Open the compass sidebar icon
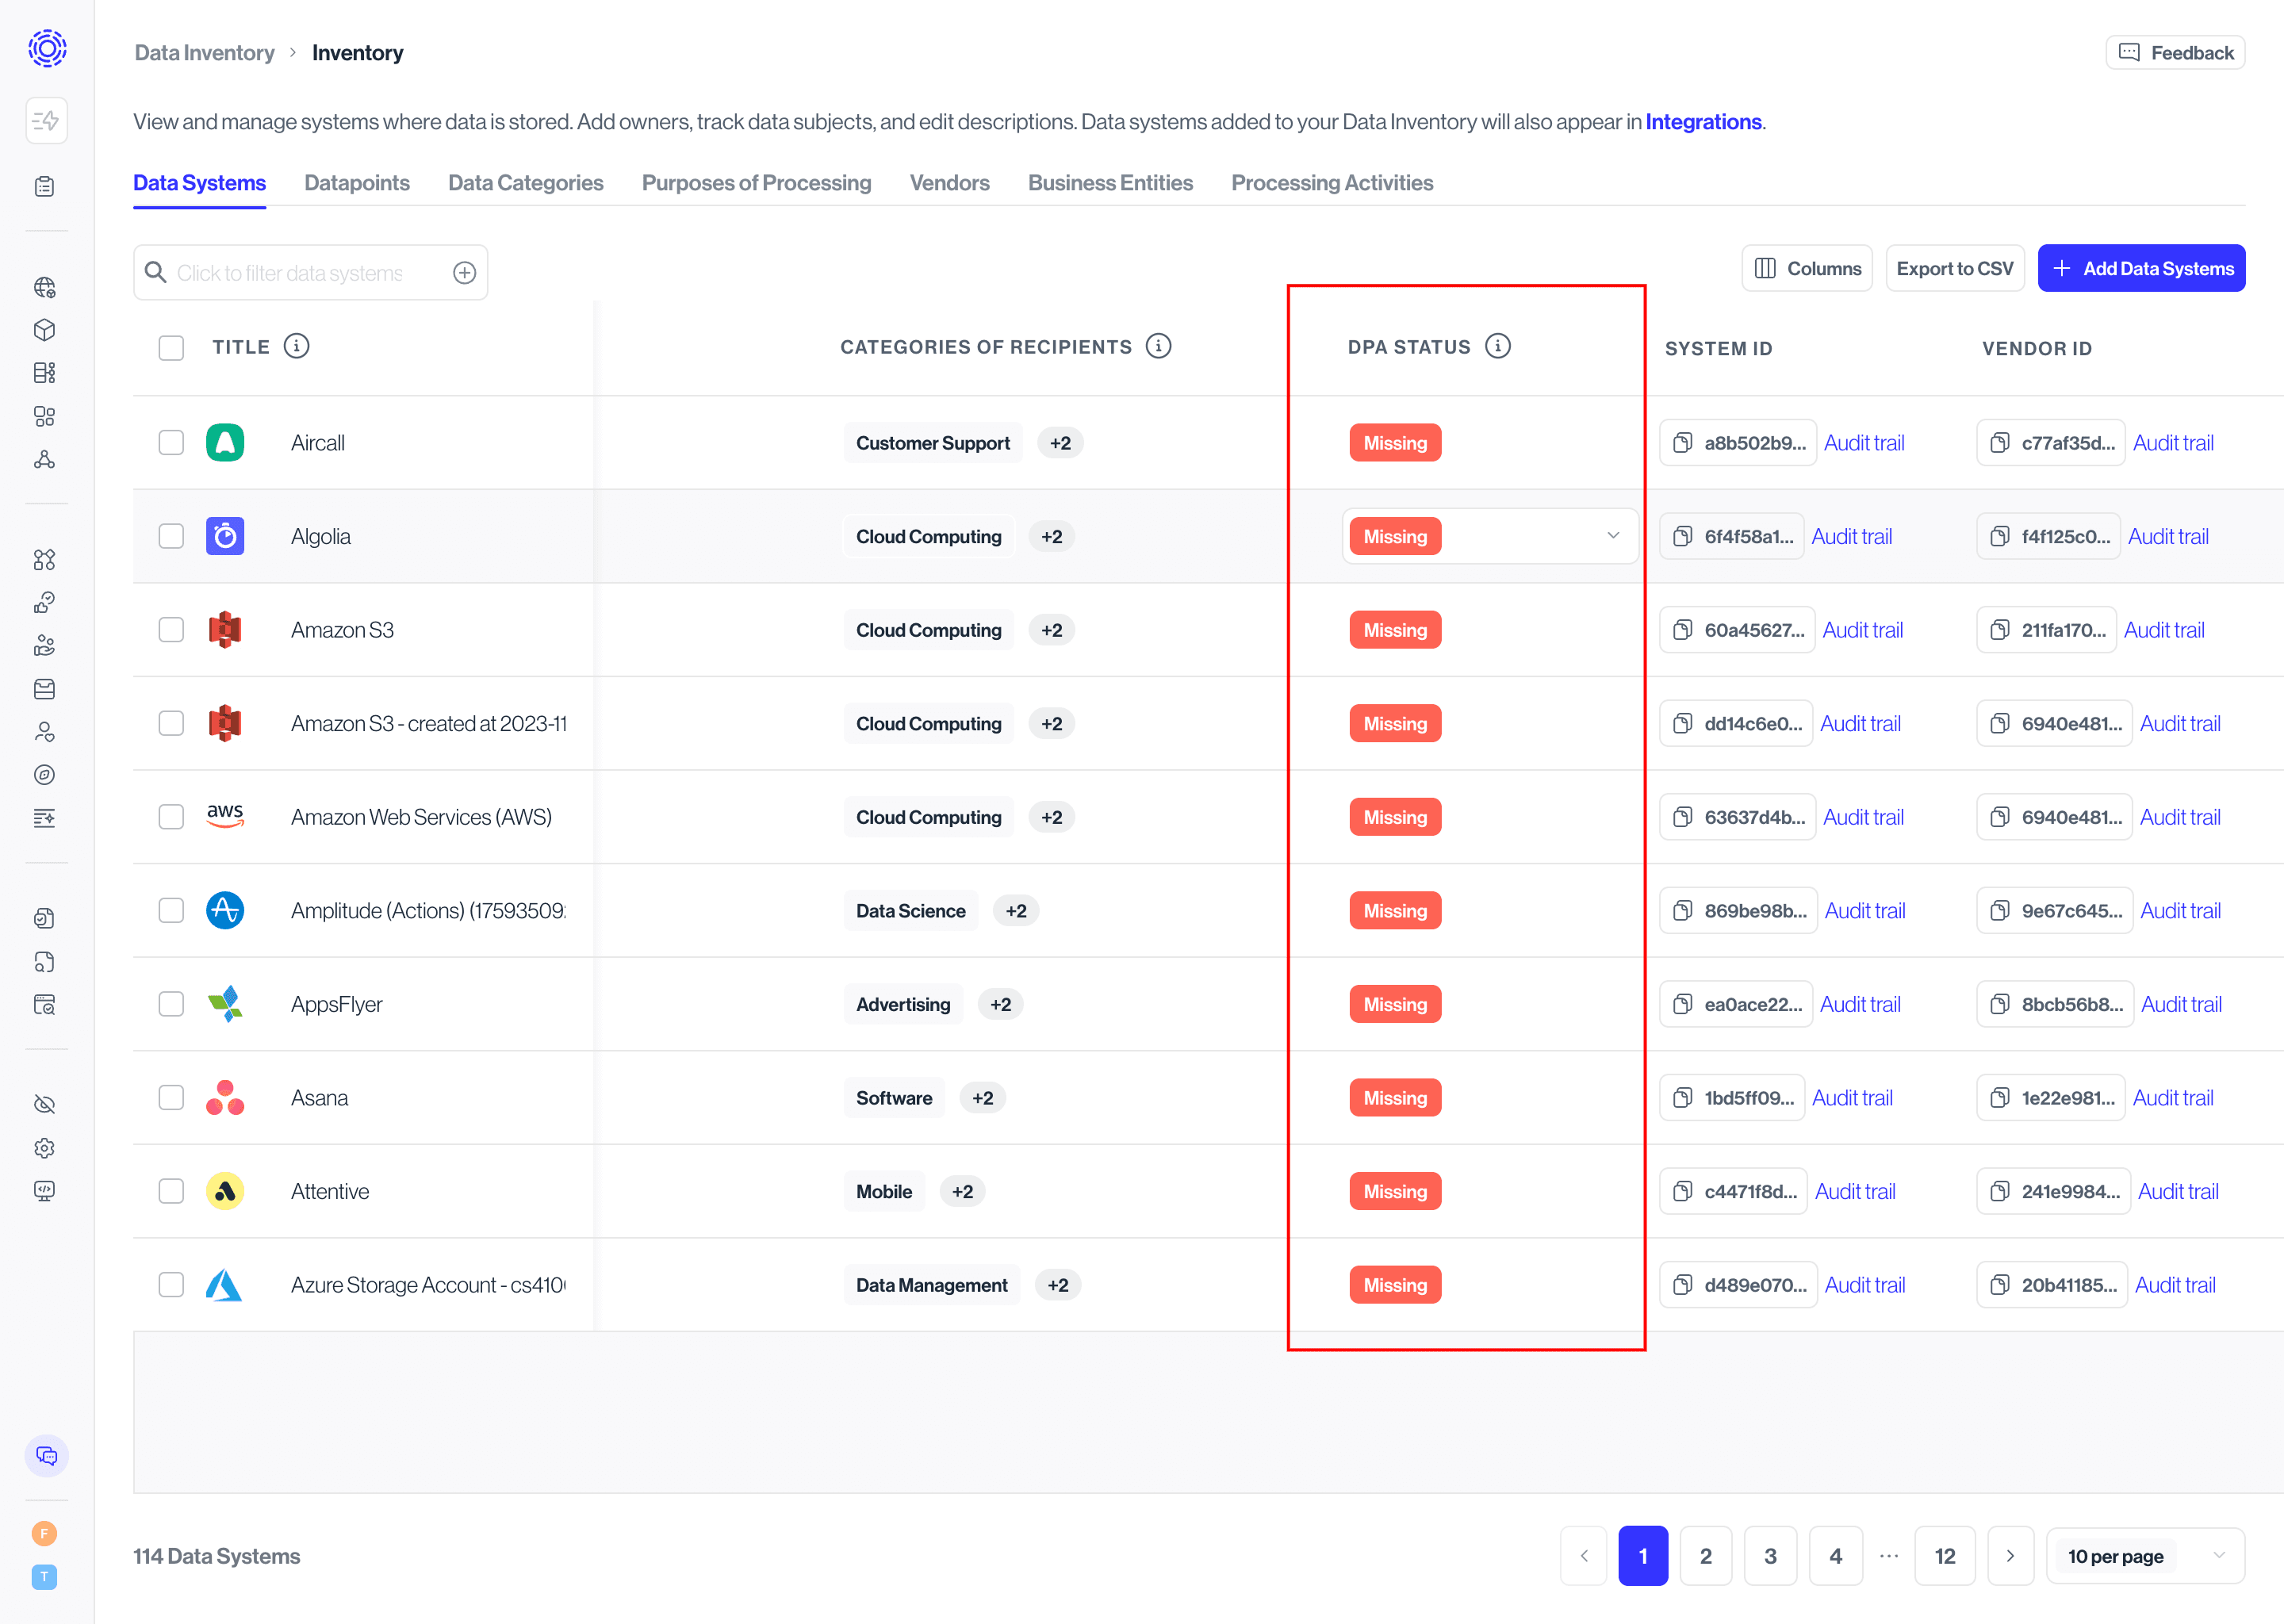Image resolution: width=2284 pixels, height=1624 pixels. (x=45, y=775)
